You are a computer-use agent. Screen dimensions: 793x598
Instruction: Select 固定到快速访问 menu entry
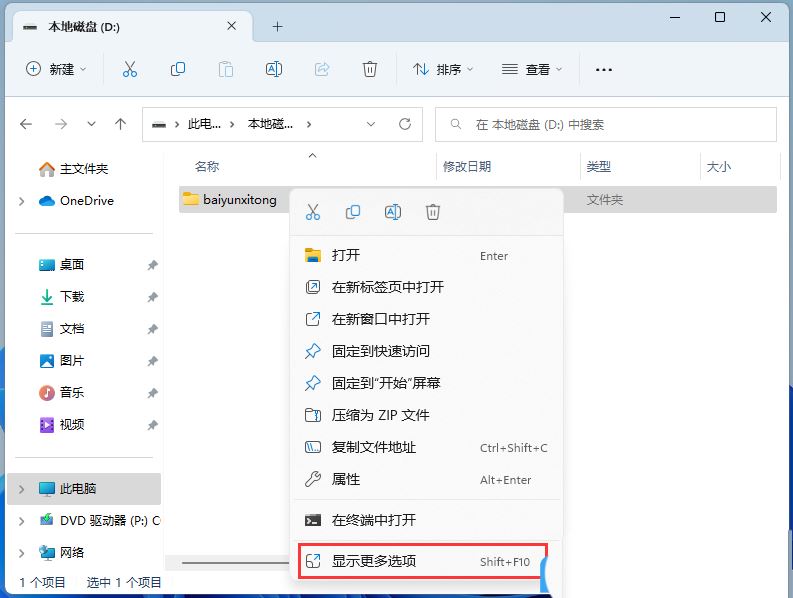[427, 351]
